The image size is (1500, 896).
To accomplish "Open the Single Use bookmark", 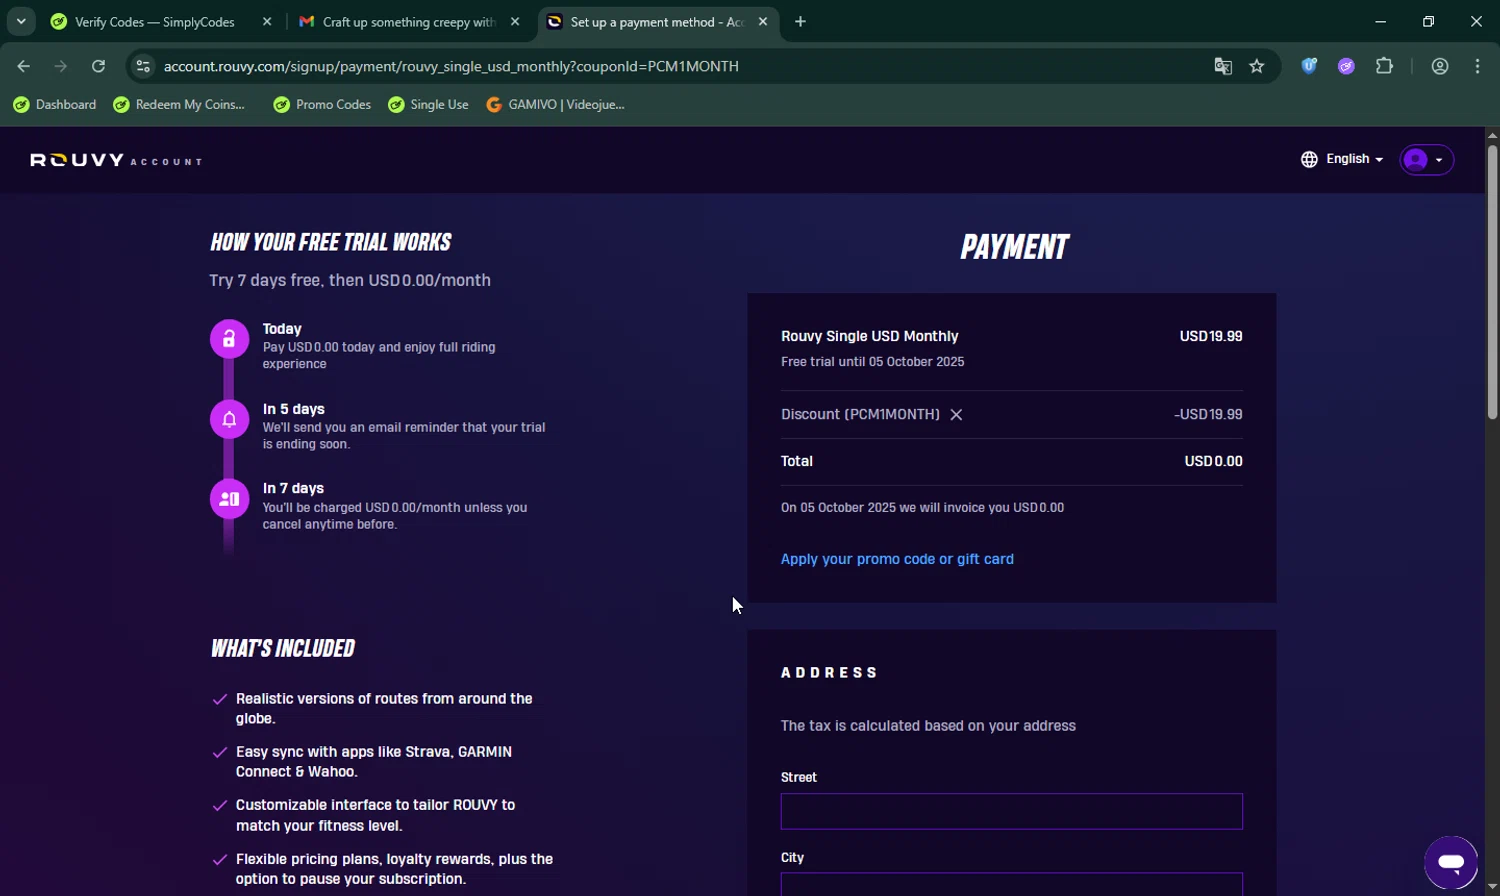I will click(x=428, y=105).
